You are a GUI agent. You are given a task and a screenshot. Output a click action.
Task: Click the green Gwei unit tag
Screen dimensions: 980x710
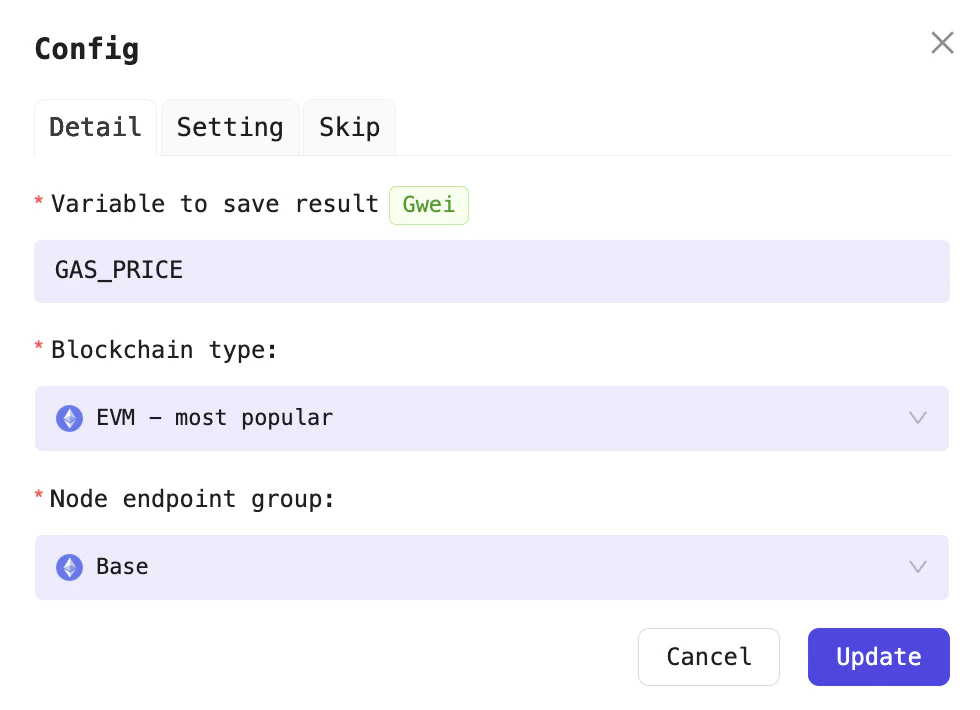[x=428, y=205]
